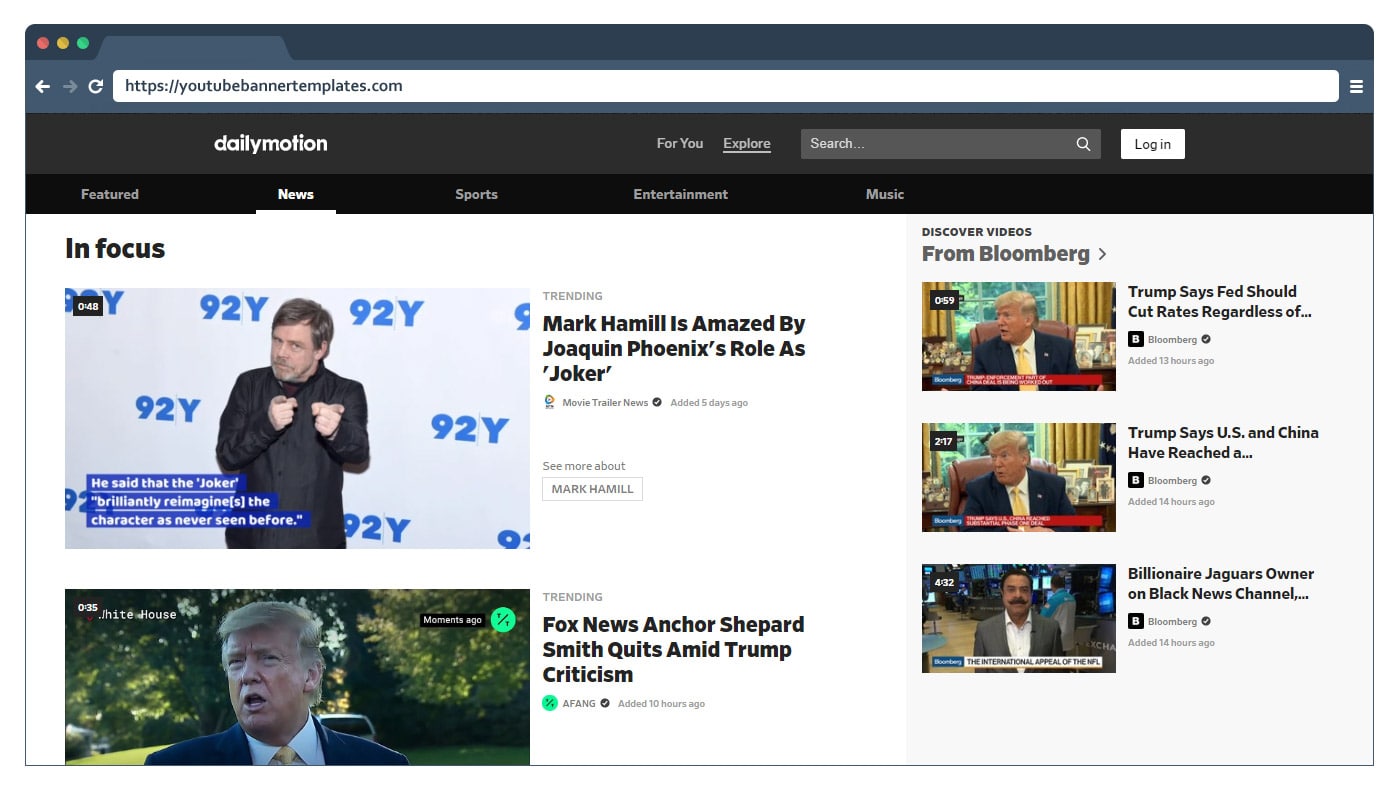Click the Movie Trailer News channel avatar
The image size is (1400, 790).
tap(549, 402)
